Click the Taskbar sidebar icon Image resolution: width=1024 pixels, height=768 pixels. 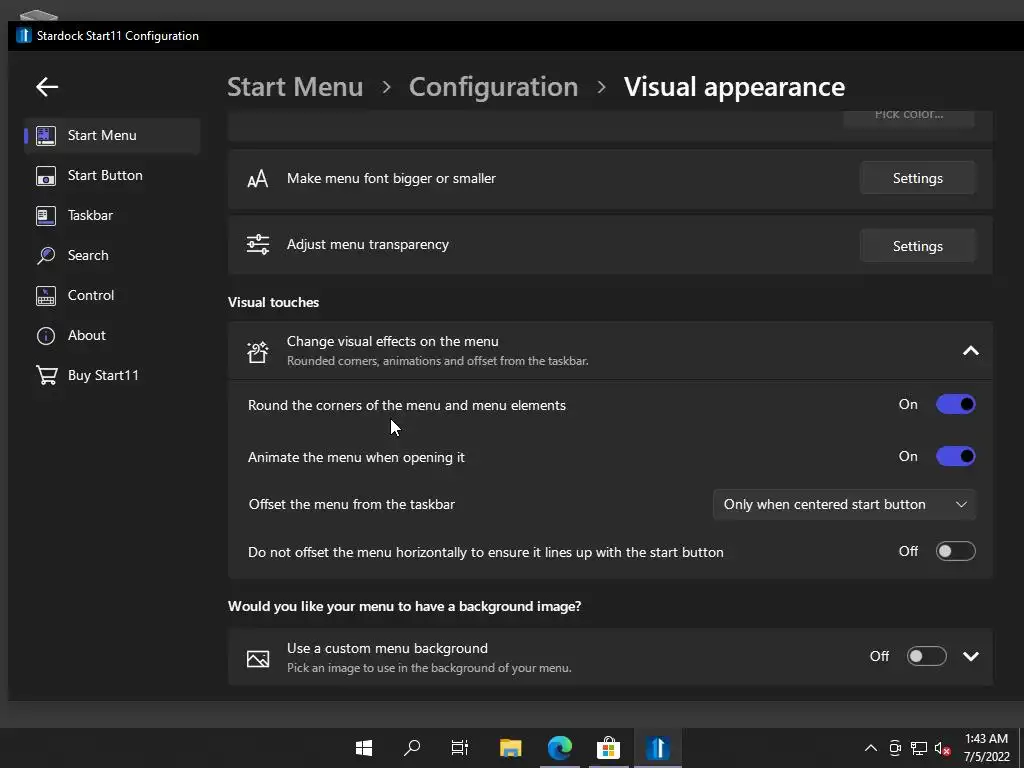(x=46, y=216)
